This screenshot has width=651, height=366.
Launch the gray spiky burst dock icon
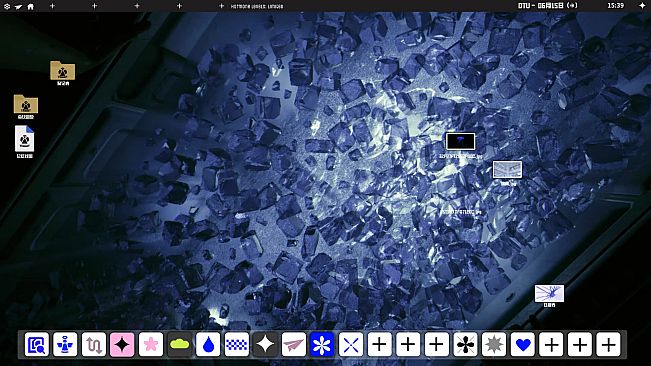(x=494, y=344)
